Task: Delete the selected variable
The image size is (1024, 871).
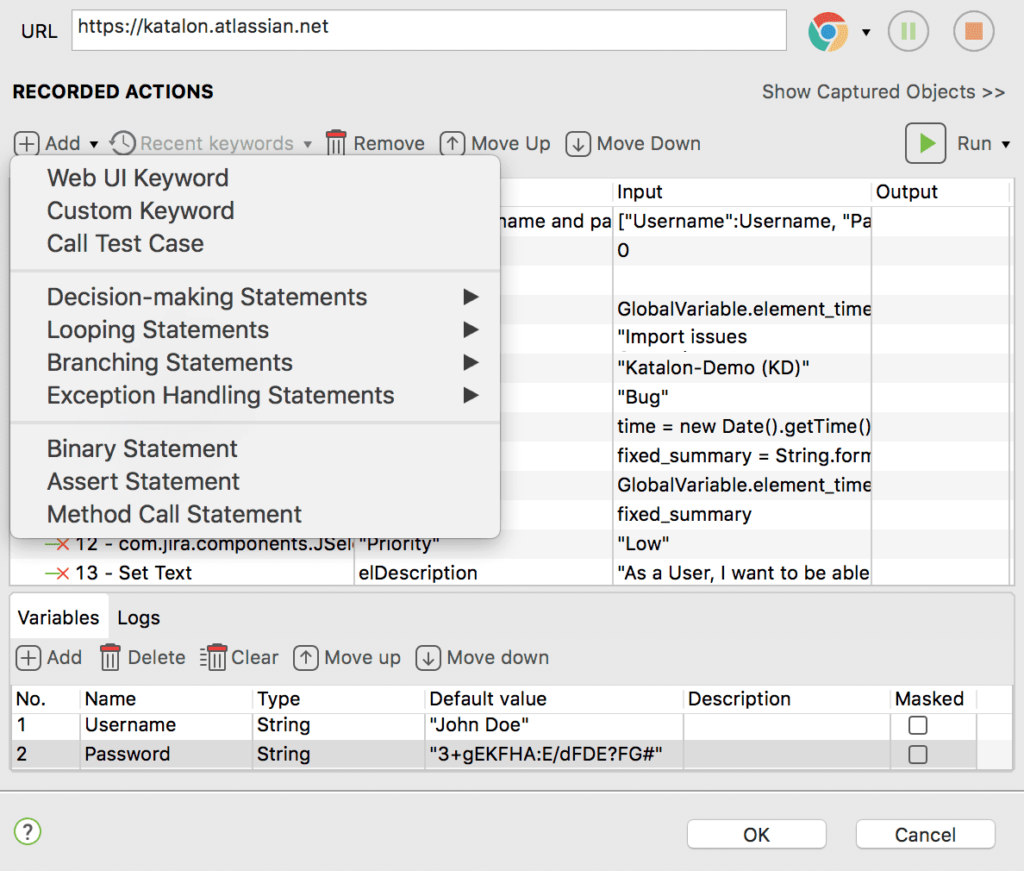Action: pos(142,658)
